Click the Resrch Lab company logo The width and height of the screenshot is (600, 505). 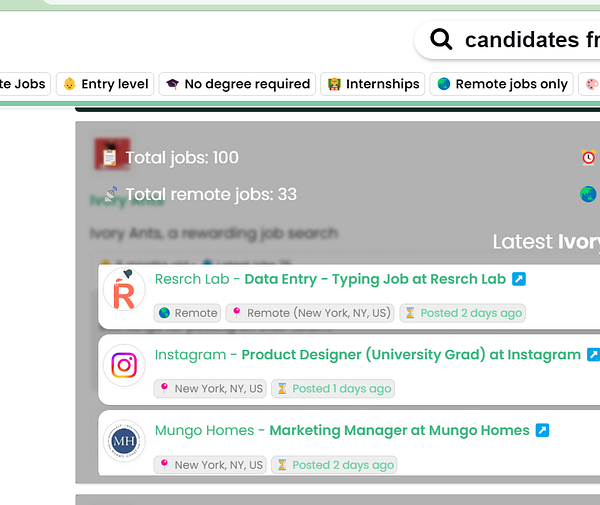pyautogui.click(x=124, y=290)
